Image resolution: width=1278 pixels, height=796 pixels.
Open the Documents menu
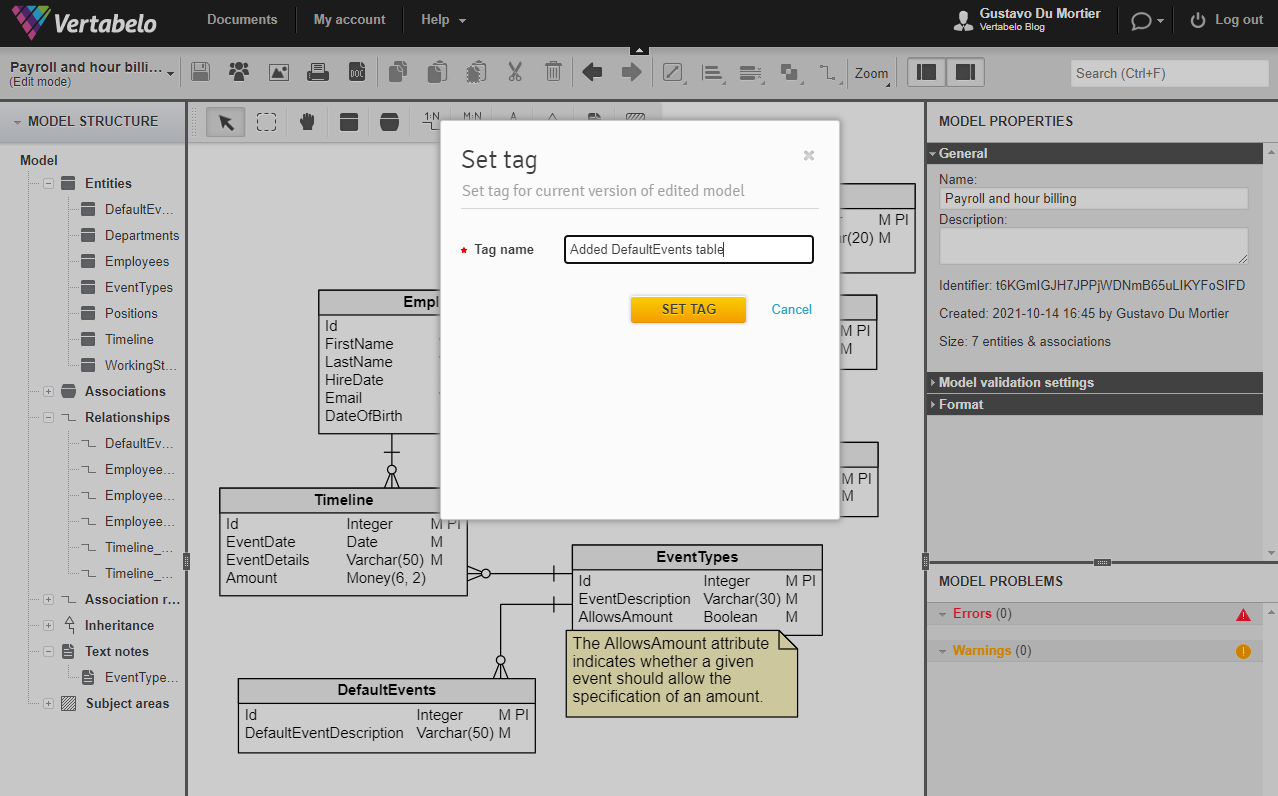(x=242, y=20)
